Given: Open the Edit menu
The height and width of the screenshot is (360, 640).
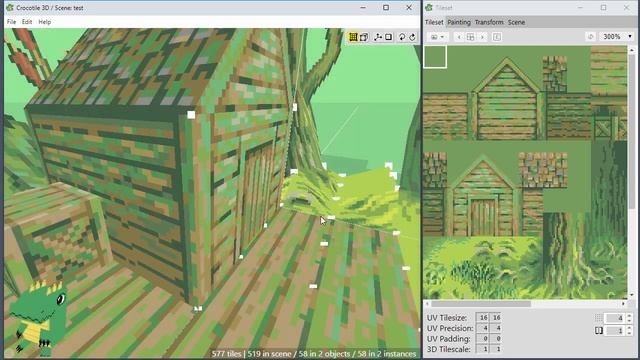Looking at the screenshot, I should coord(27,22).
